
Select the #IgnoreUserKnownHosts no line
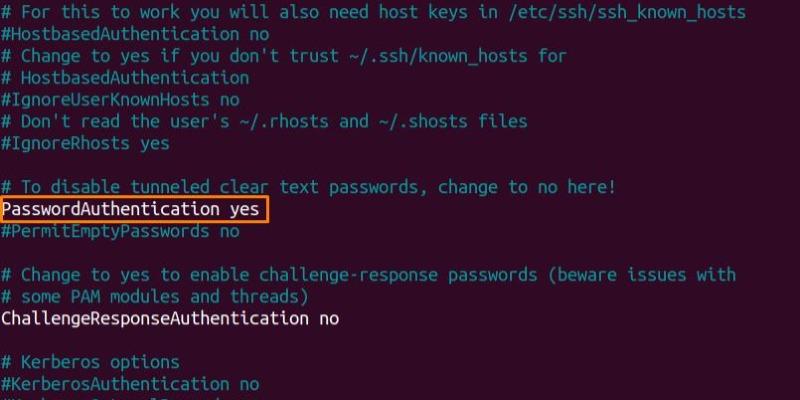tap(120, 99)
